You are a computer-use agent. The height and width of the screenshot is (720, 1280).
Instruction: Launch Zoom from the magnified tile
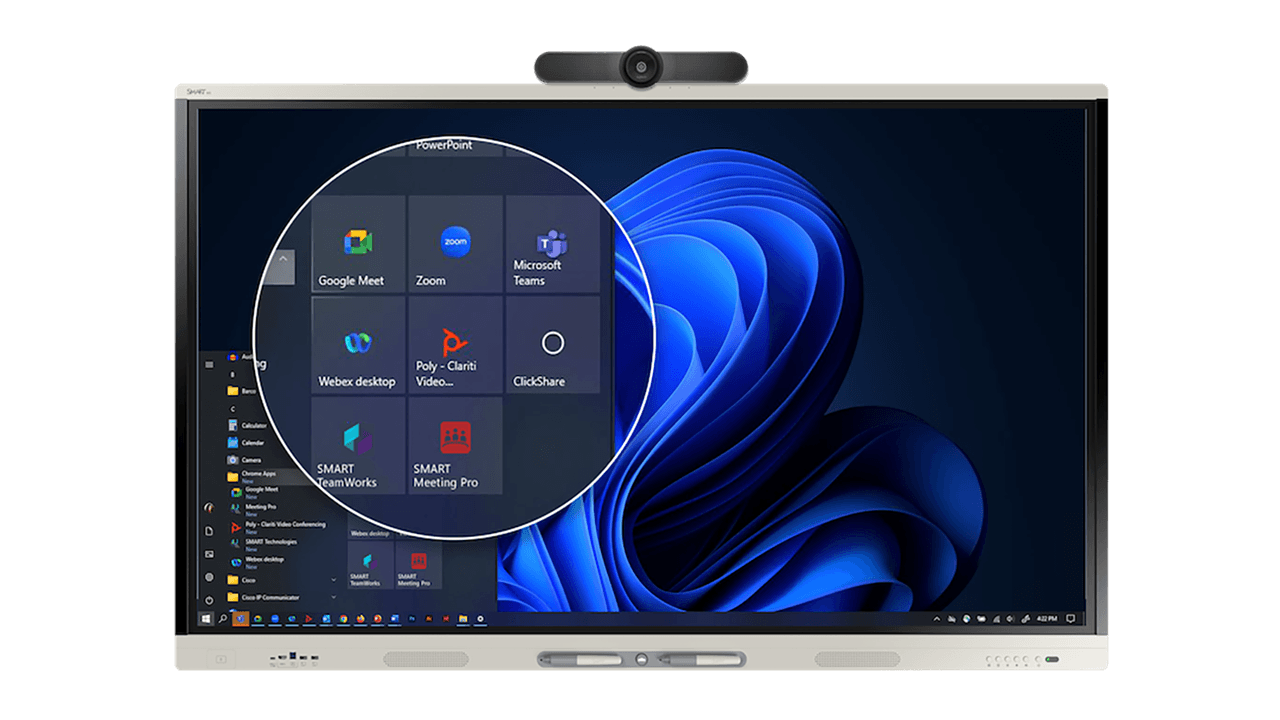click(455, 244)
